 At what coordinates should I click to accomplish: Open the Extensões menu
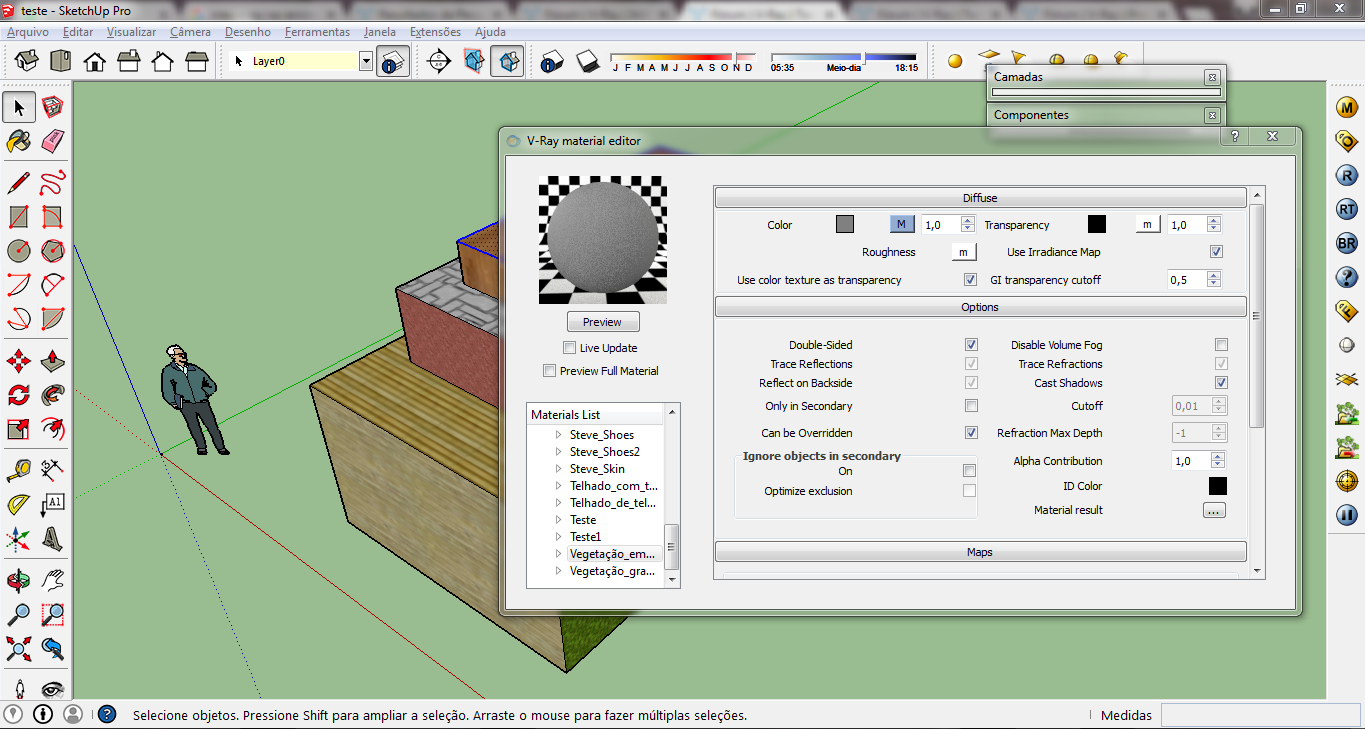[x=435, y=32]
